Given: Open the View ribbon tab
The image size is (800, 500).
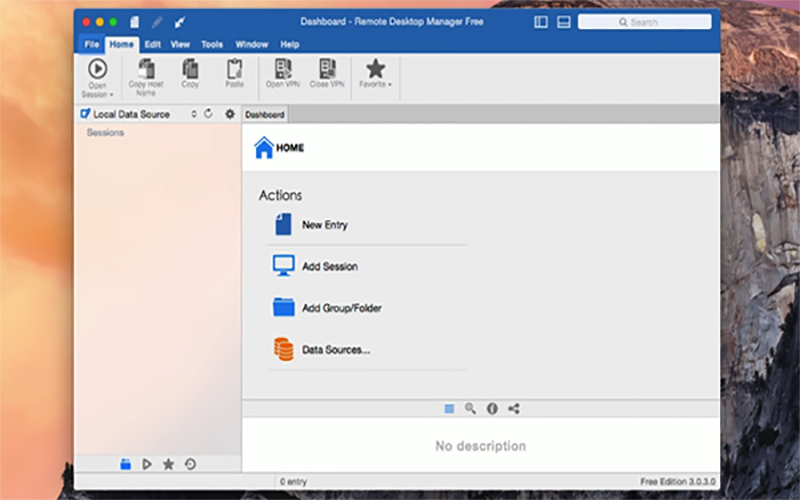Looking at the screenshot, I should (x=180, y=44).
